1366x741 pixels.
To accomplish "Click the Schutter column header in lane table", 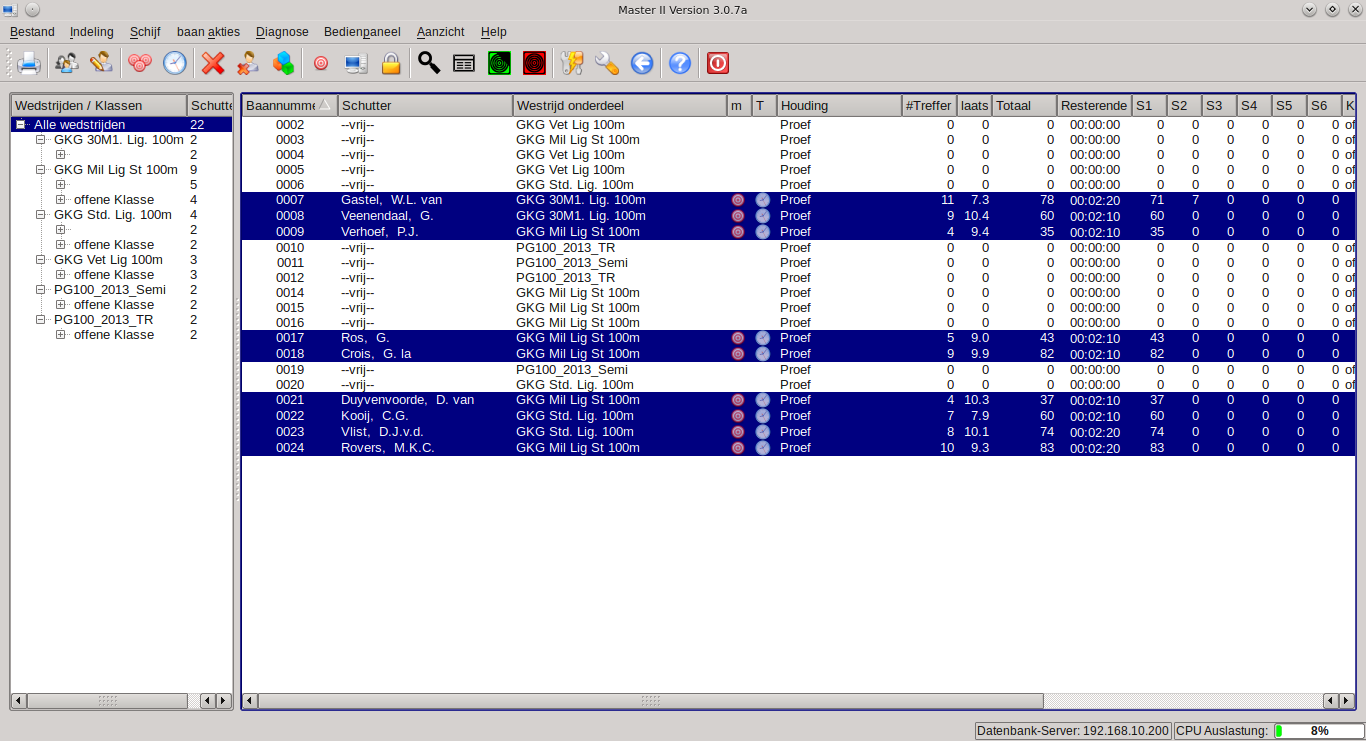I will coord(424,106).
